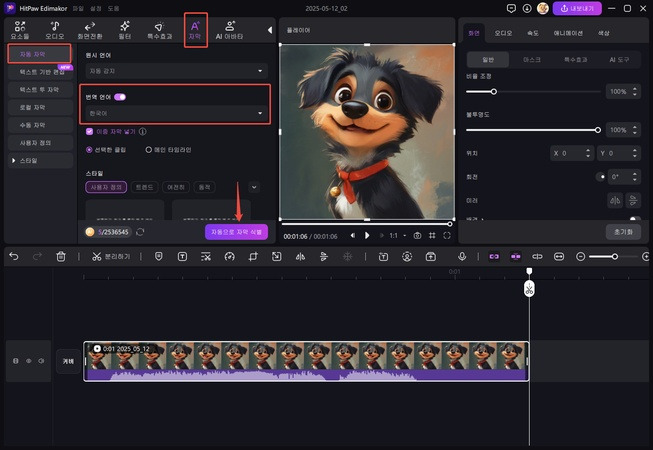Click the auto-recognize subtitles purple button
The width and height of the screenshot is (653, 450).
point(236,232)
